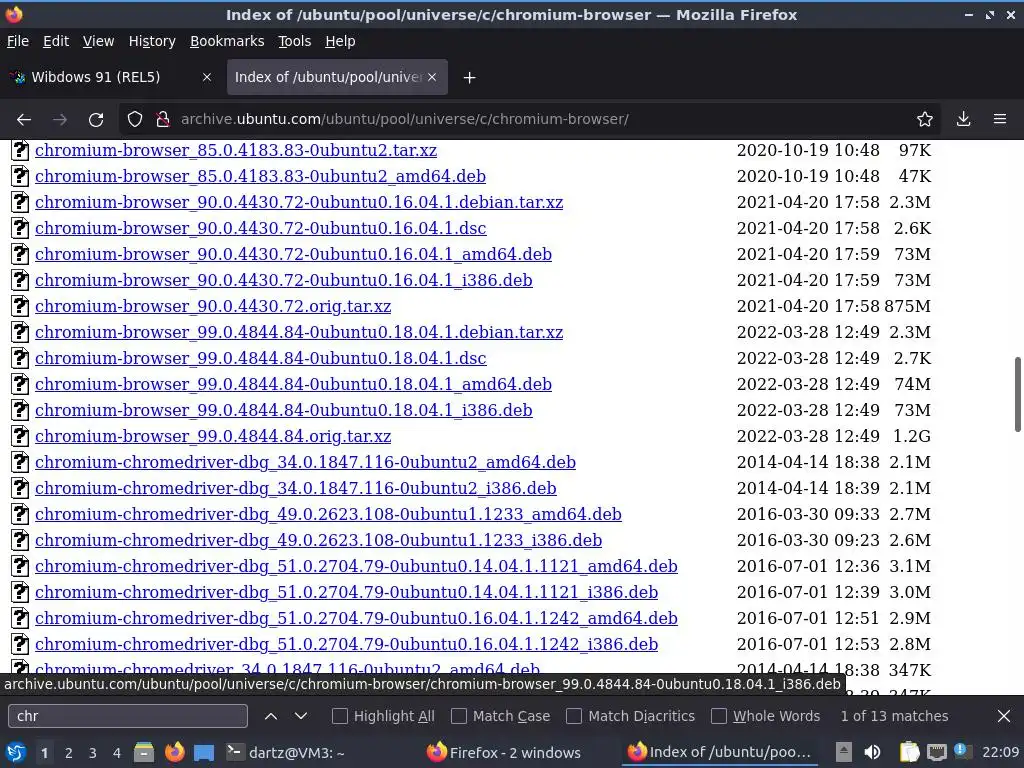Open network status tray icon

click(x=936, y=753)
